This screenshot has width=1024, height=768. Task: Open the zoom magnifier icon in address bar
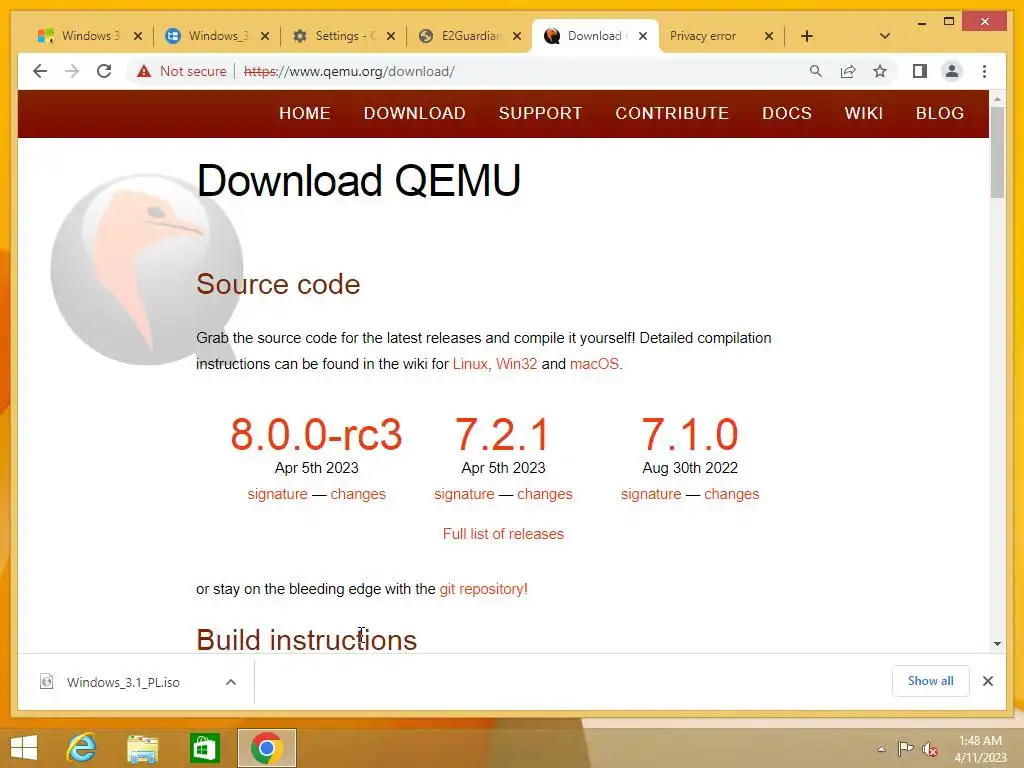[x=815, y=71]
